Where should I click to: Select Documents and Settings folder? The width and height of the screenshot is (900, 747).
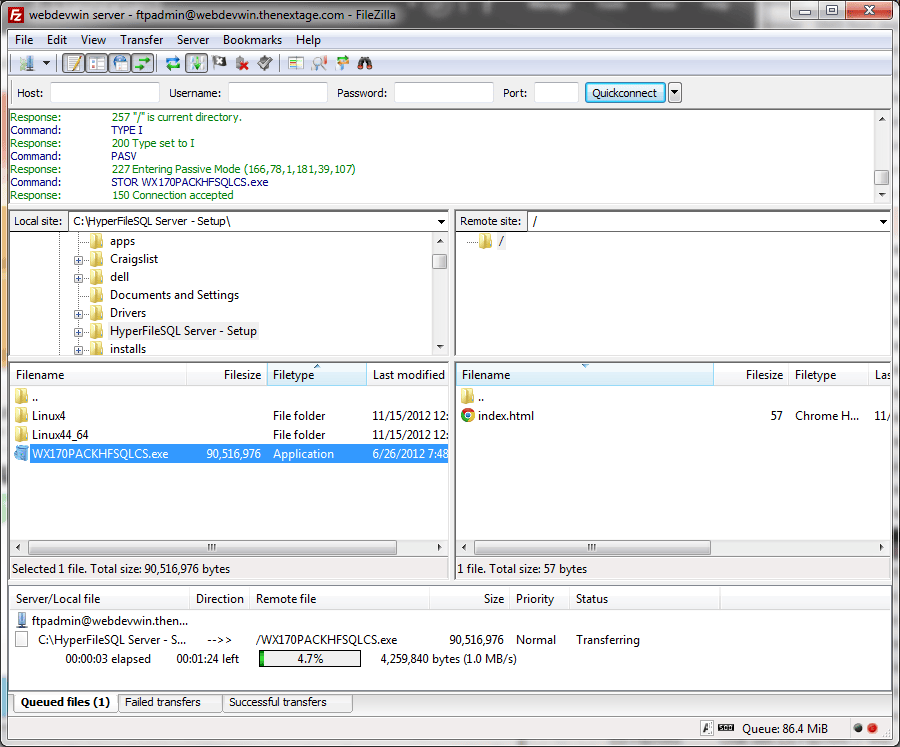(x=174, y=295)
